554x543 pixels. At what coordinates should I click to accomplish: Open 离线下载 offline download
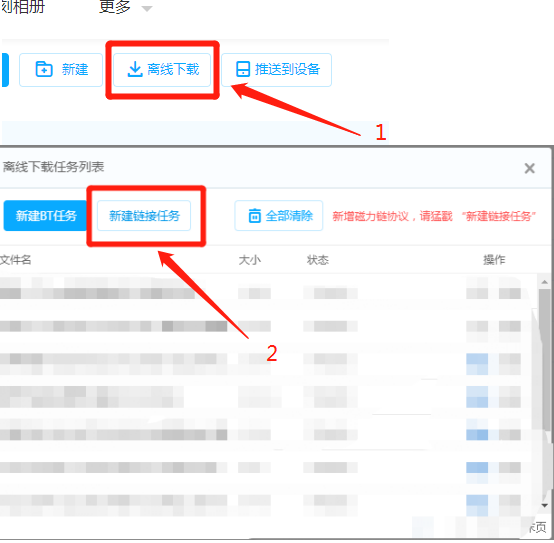162,70
